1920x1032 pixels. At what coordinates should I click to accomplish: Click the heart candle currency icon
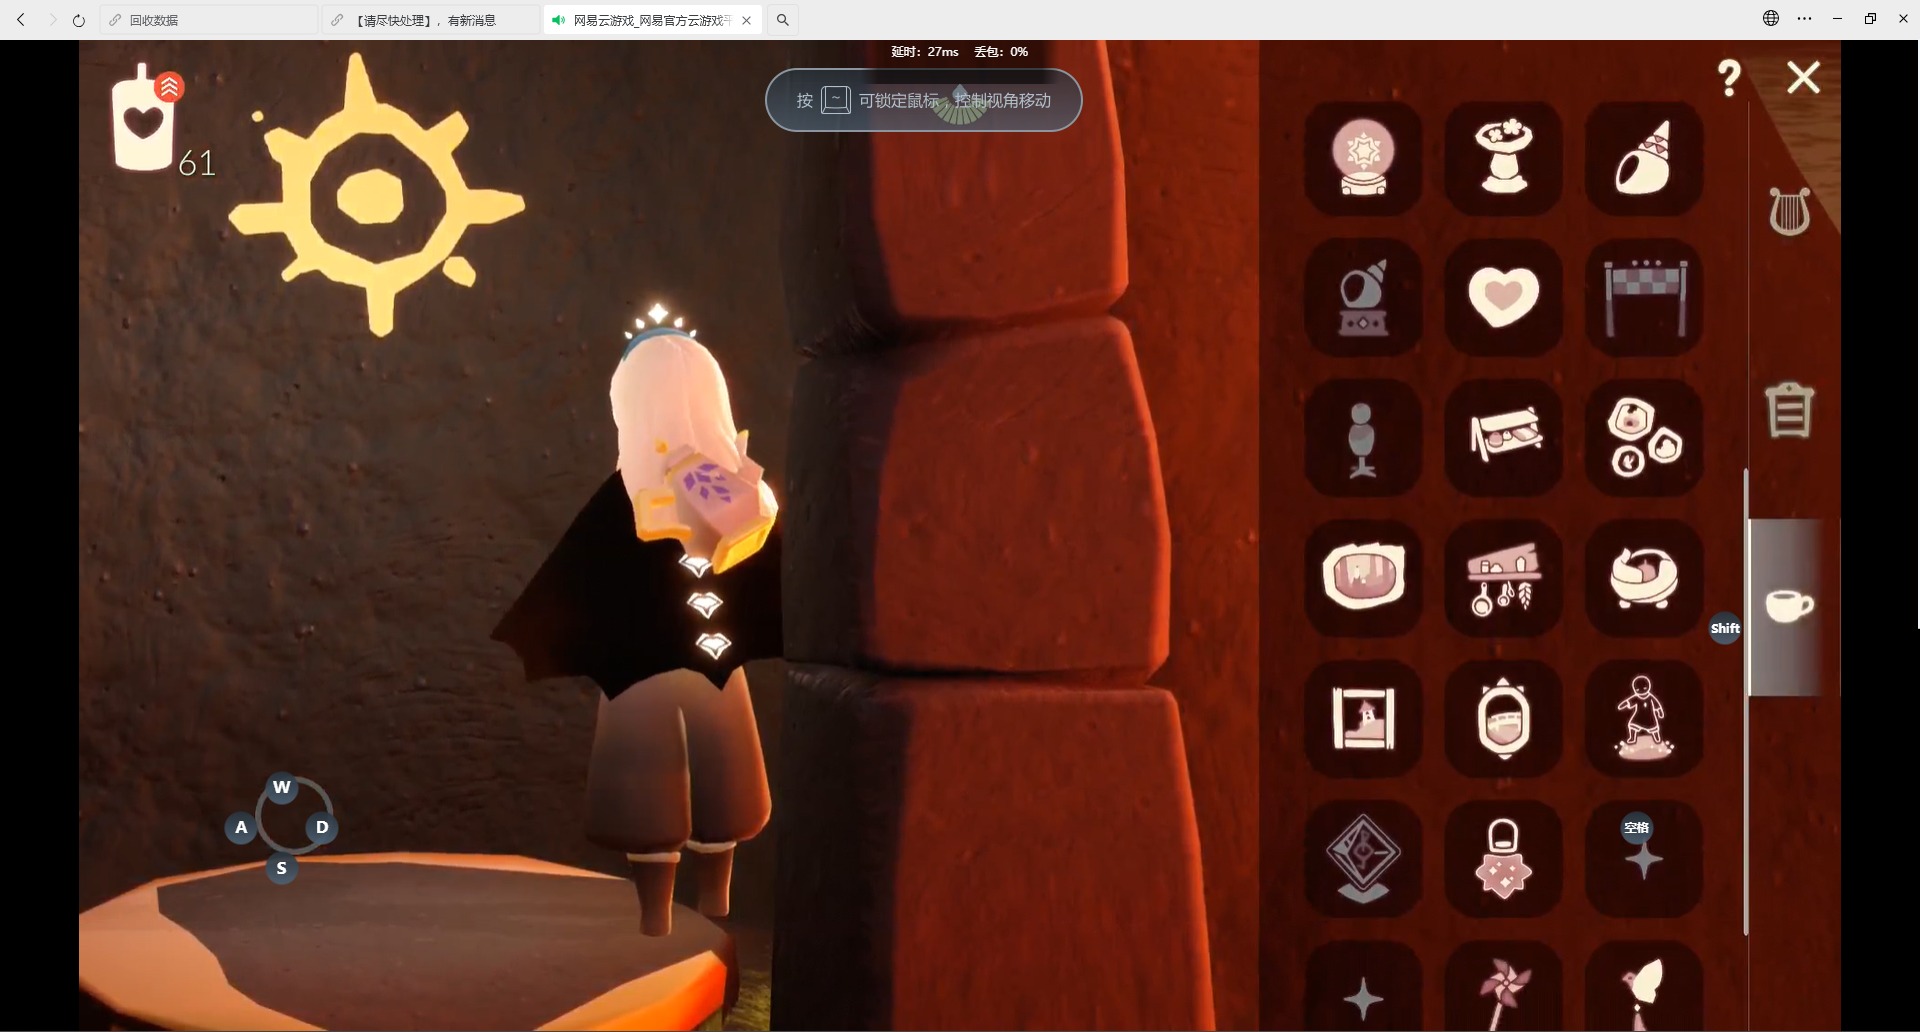tap(144, 118)
